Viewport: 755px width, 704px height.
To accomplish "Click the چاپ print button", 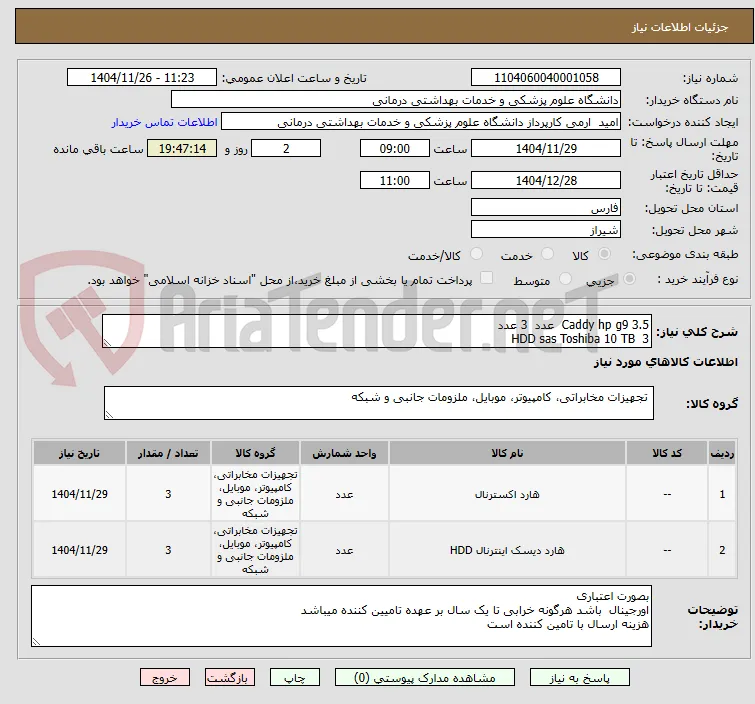I will [295, 678].
